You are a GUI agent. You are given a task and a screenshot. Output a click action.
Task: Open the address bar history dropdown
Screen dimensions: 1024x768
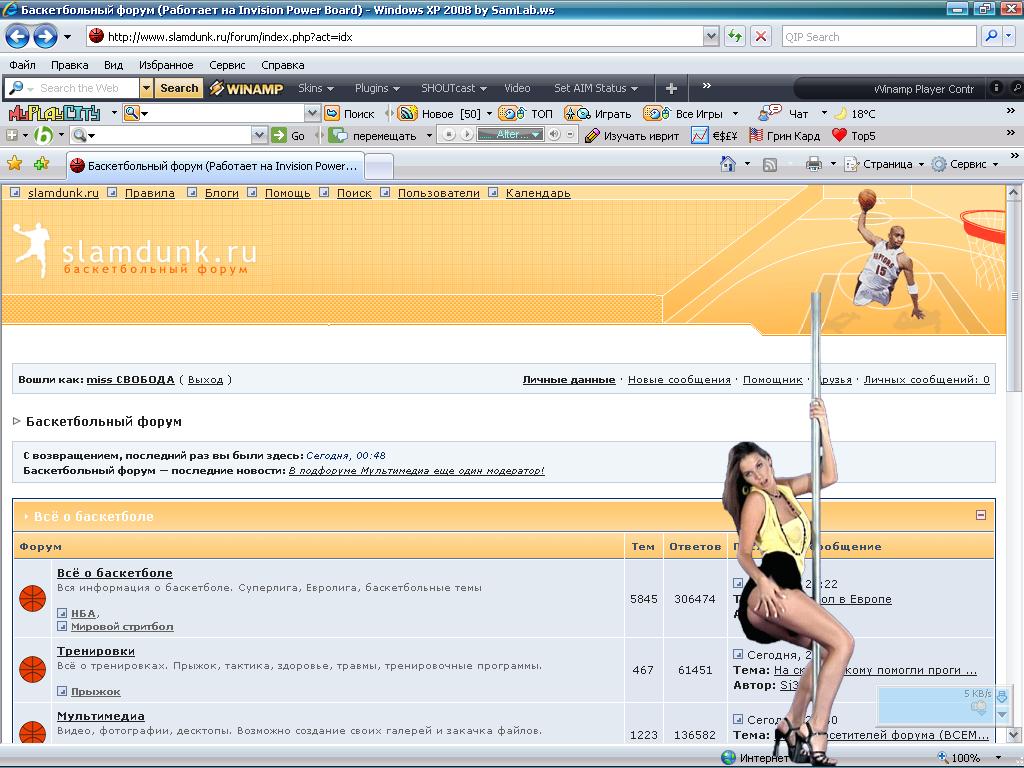coord(711,37)
